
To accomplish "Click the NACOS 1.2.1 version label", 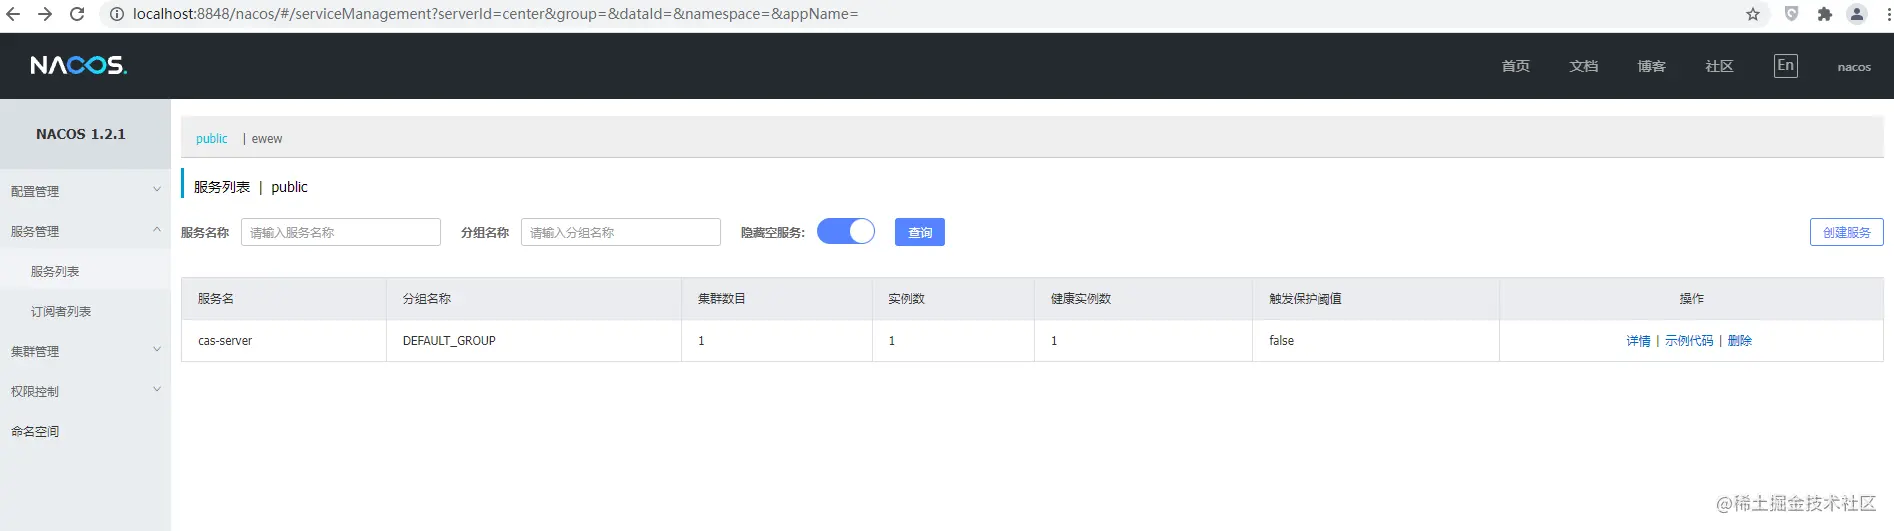I will pyautogui.click(x=81, y=134).
